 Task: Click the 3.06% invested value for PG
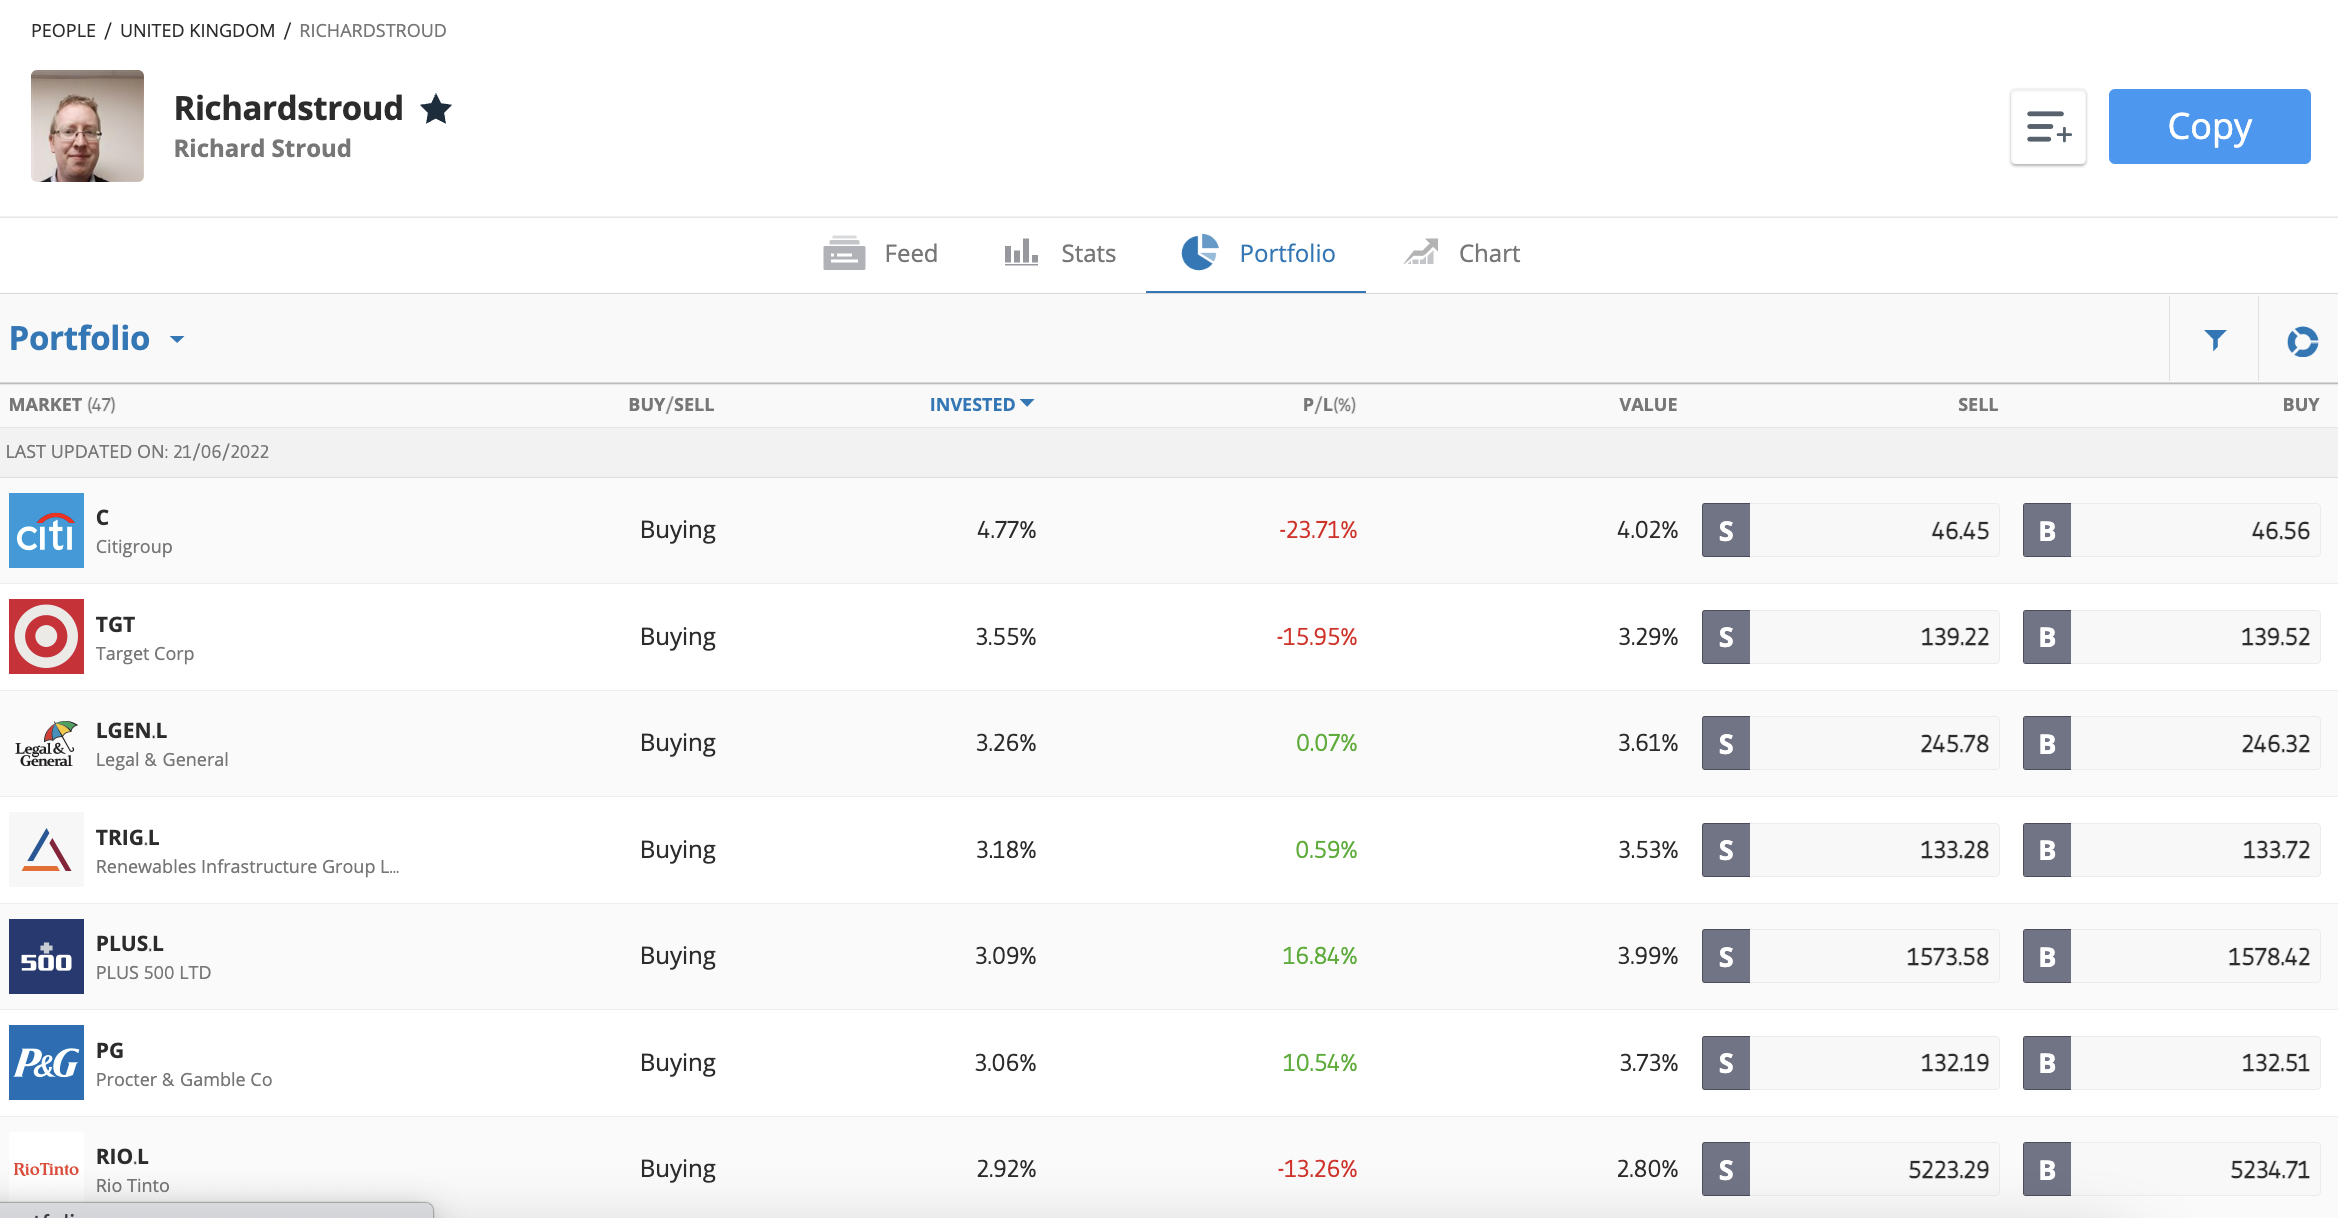[1005, 1063]
